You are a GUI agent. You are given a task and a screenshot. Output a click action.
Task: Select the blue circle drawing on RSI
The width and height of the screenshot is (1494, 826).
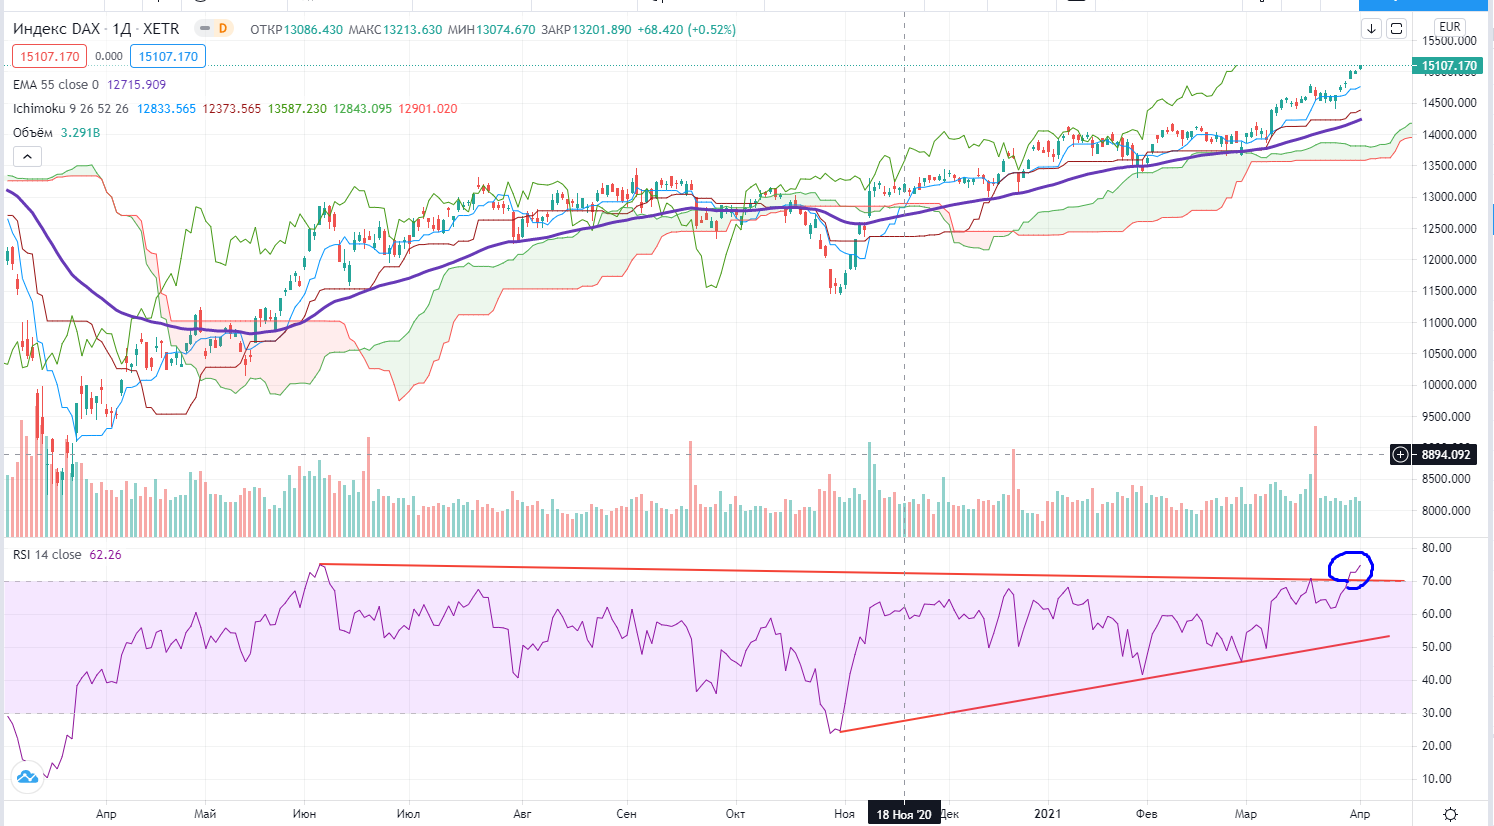coord(1350,569)
